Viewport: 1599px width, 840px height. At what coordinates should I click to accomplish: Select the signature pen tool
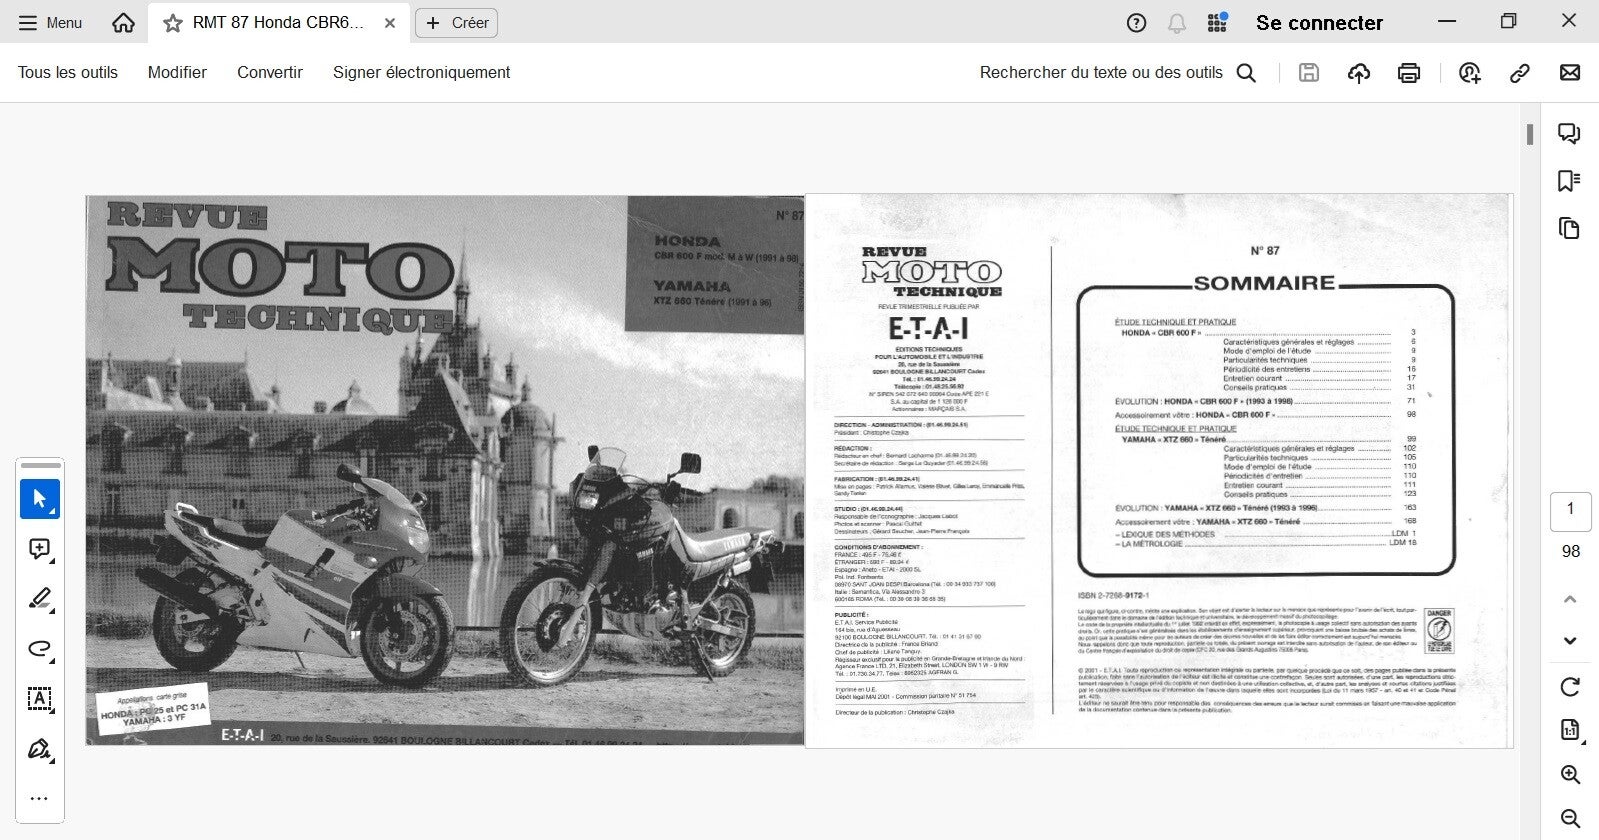tap(40, 749)
